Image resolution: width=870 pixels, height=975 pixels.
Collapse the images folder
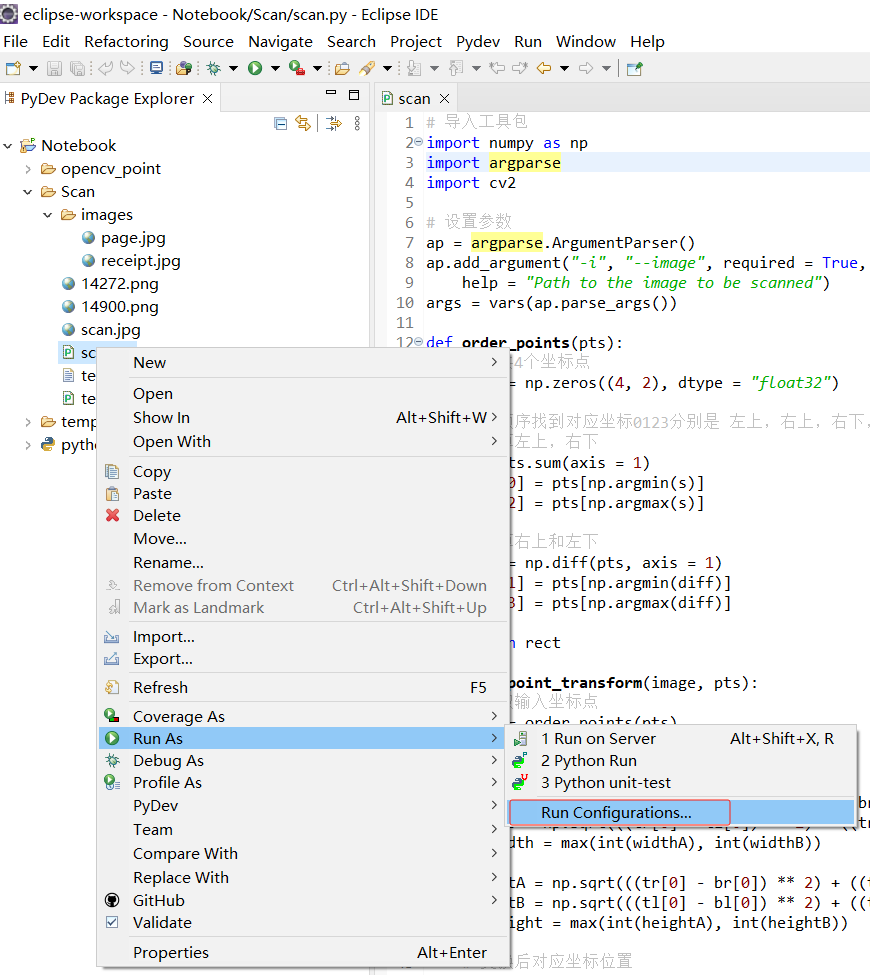47,215
